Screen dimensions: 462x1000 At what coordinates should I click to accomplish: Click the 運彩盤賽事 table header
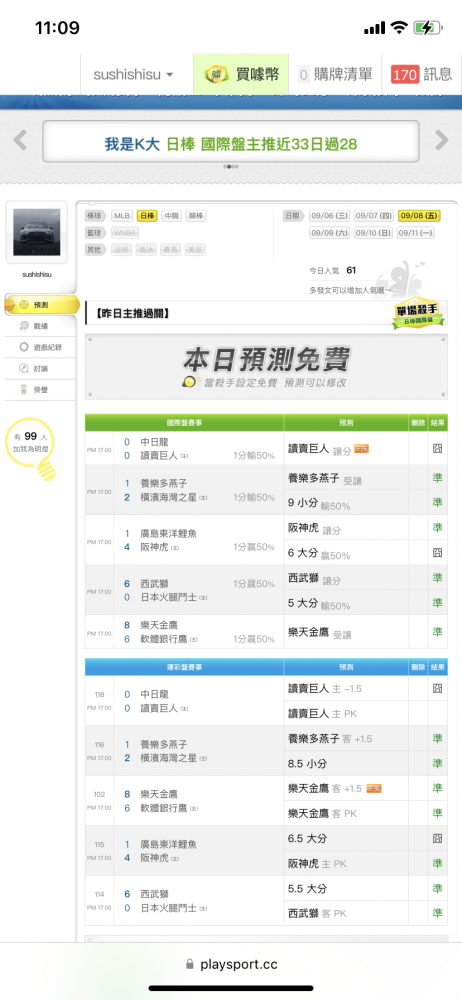184,667
